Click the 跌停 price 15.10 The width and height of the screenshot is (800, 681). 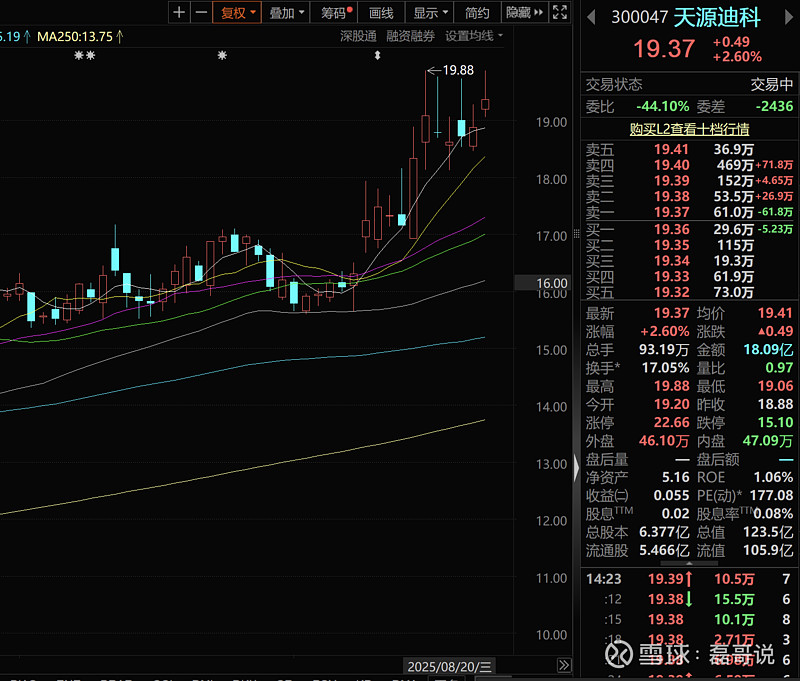[x=776, y=422]
